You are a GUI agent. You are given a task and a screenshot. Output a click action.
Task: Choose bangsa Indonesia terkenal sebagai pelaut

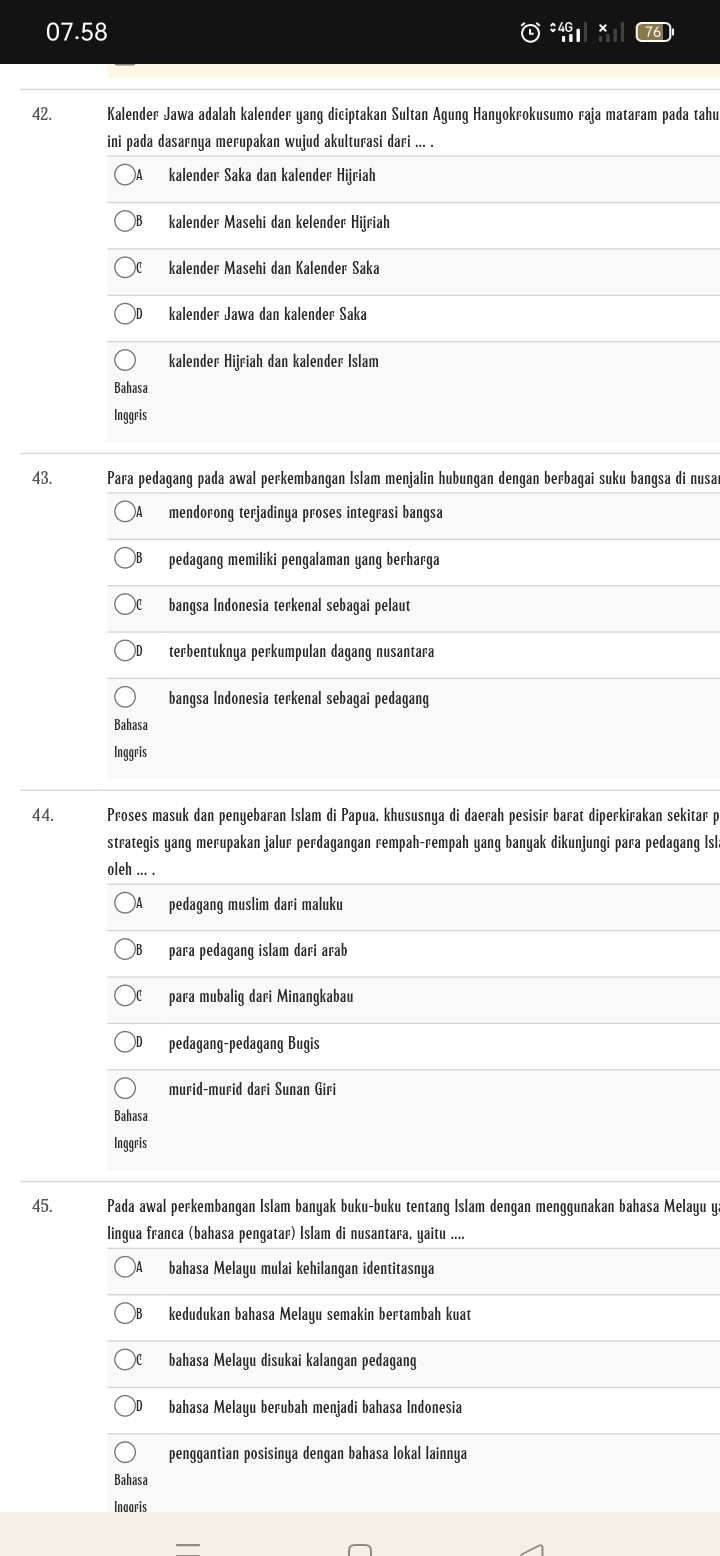tap(125, 605)
